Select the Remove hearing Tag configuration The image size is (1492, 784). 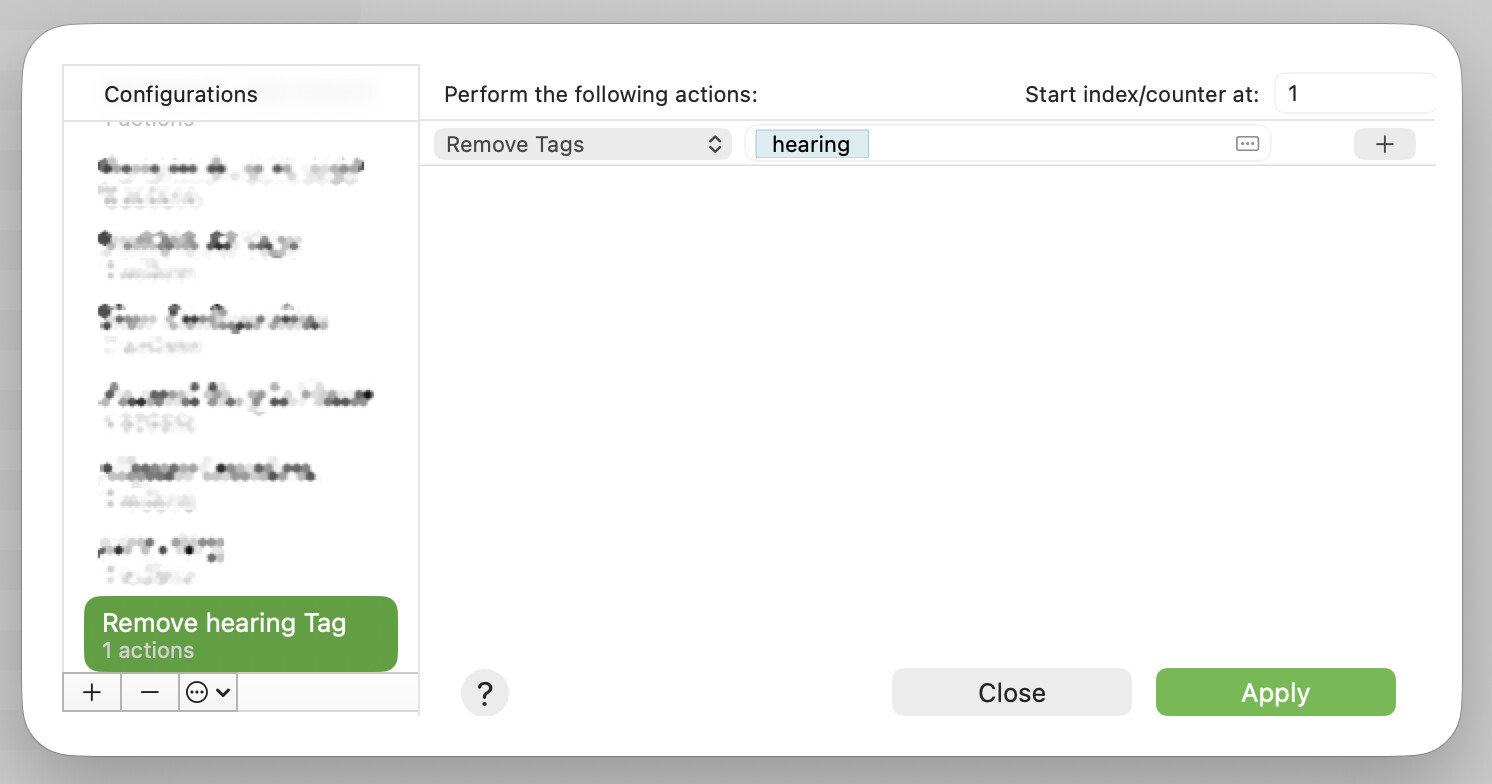(241, 634)
